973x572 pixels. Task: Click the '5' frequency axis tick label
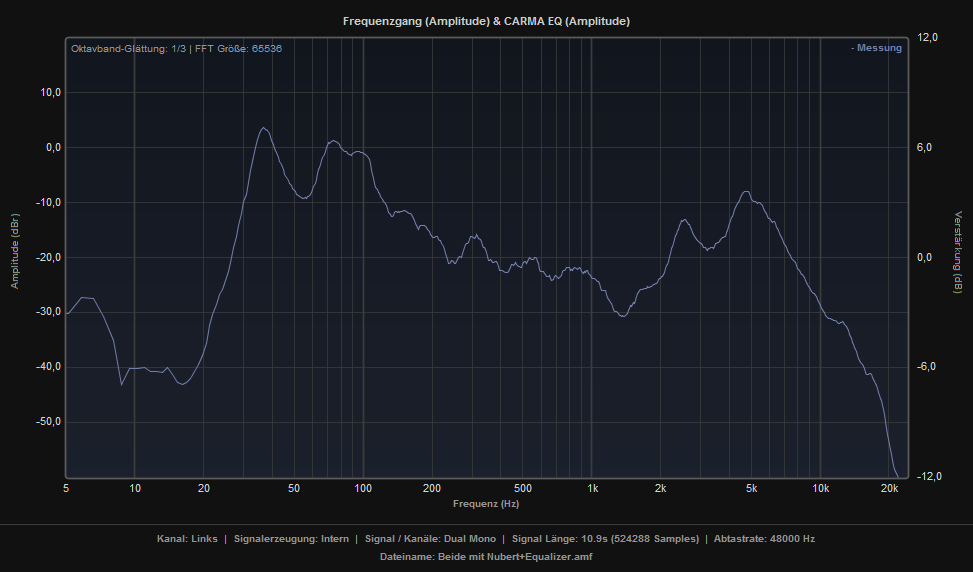click(66, 489)
